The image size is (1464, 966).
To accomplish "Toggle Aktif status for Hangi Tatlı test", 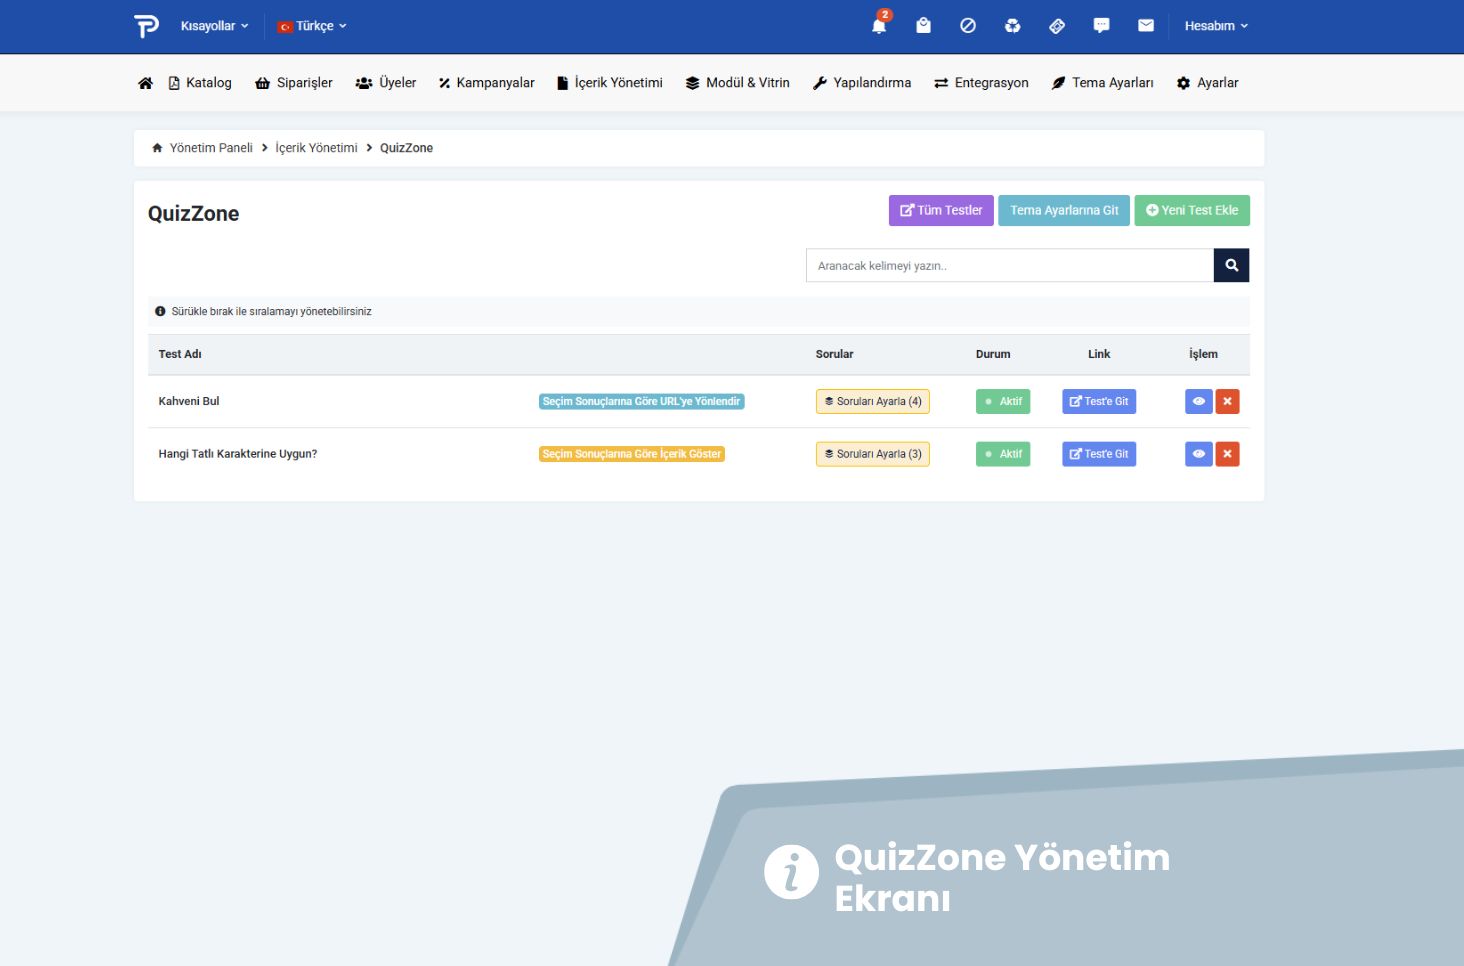I will click(x=1003, y=454).
